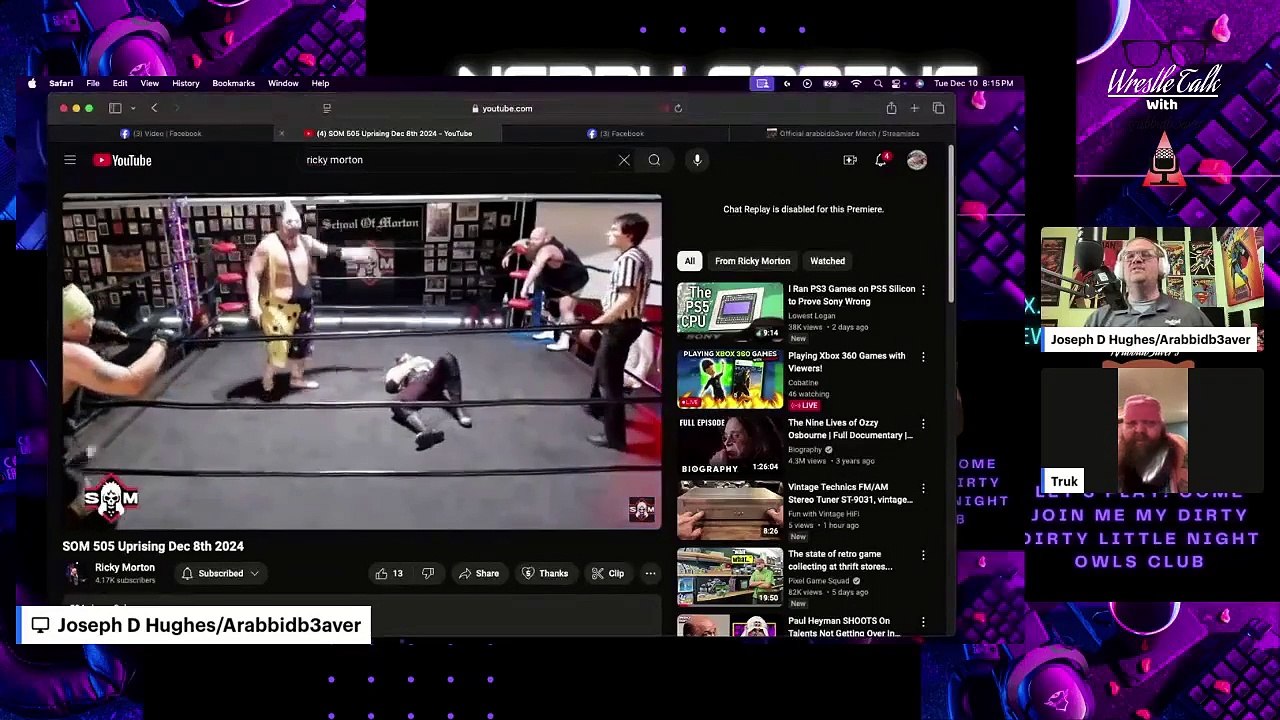This screenshot has width=1280, height=720.
Task: Open macOS Control Center icon
Action: point(896,83)
